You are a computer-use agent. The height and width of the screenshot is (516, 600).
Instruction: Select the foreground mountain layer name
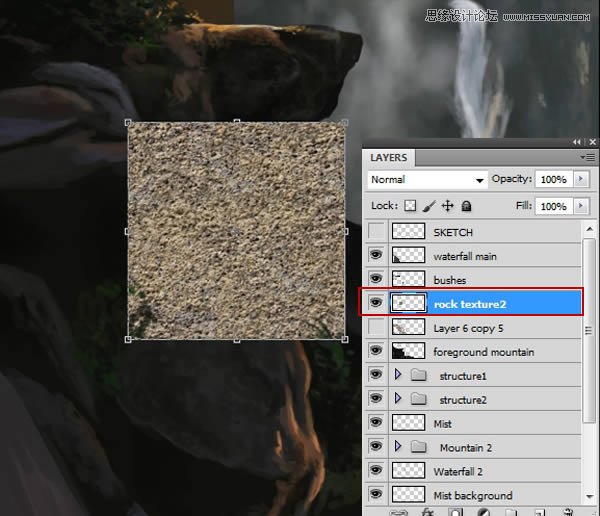tap(484, 352)
